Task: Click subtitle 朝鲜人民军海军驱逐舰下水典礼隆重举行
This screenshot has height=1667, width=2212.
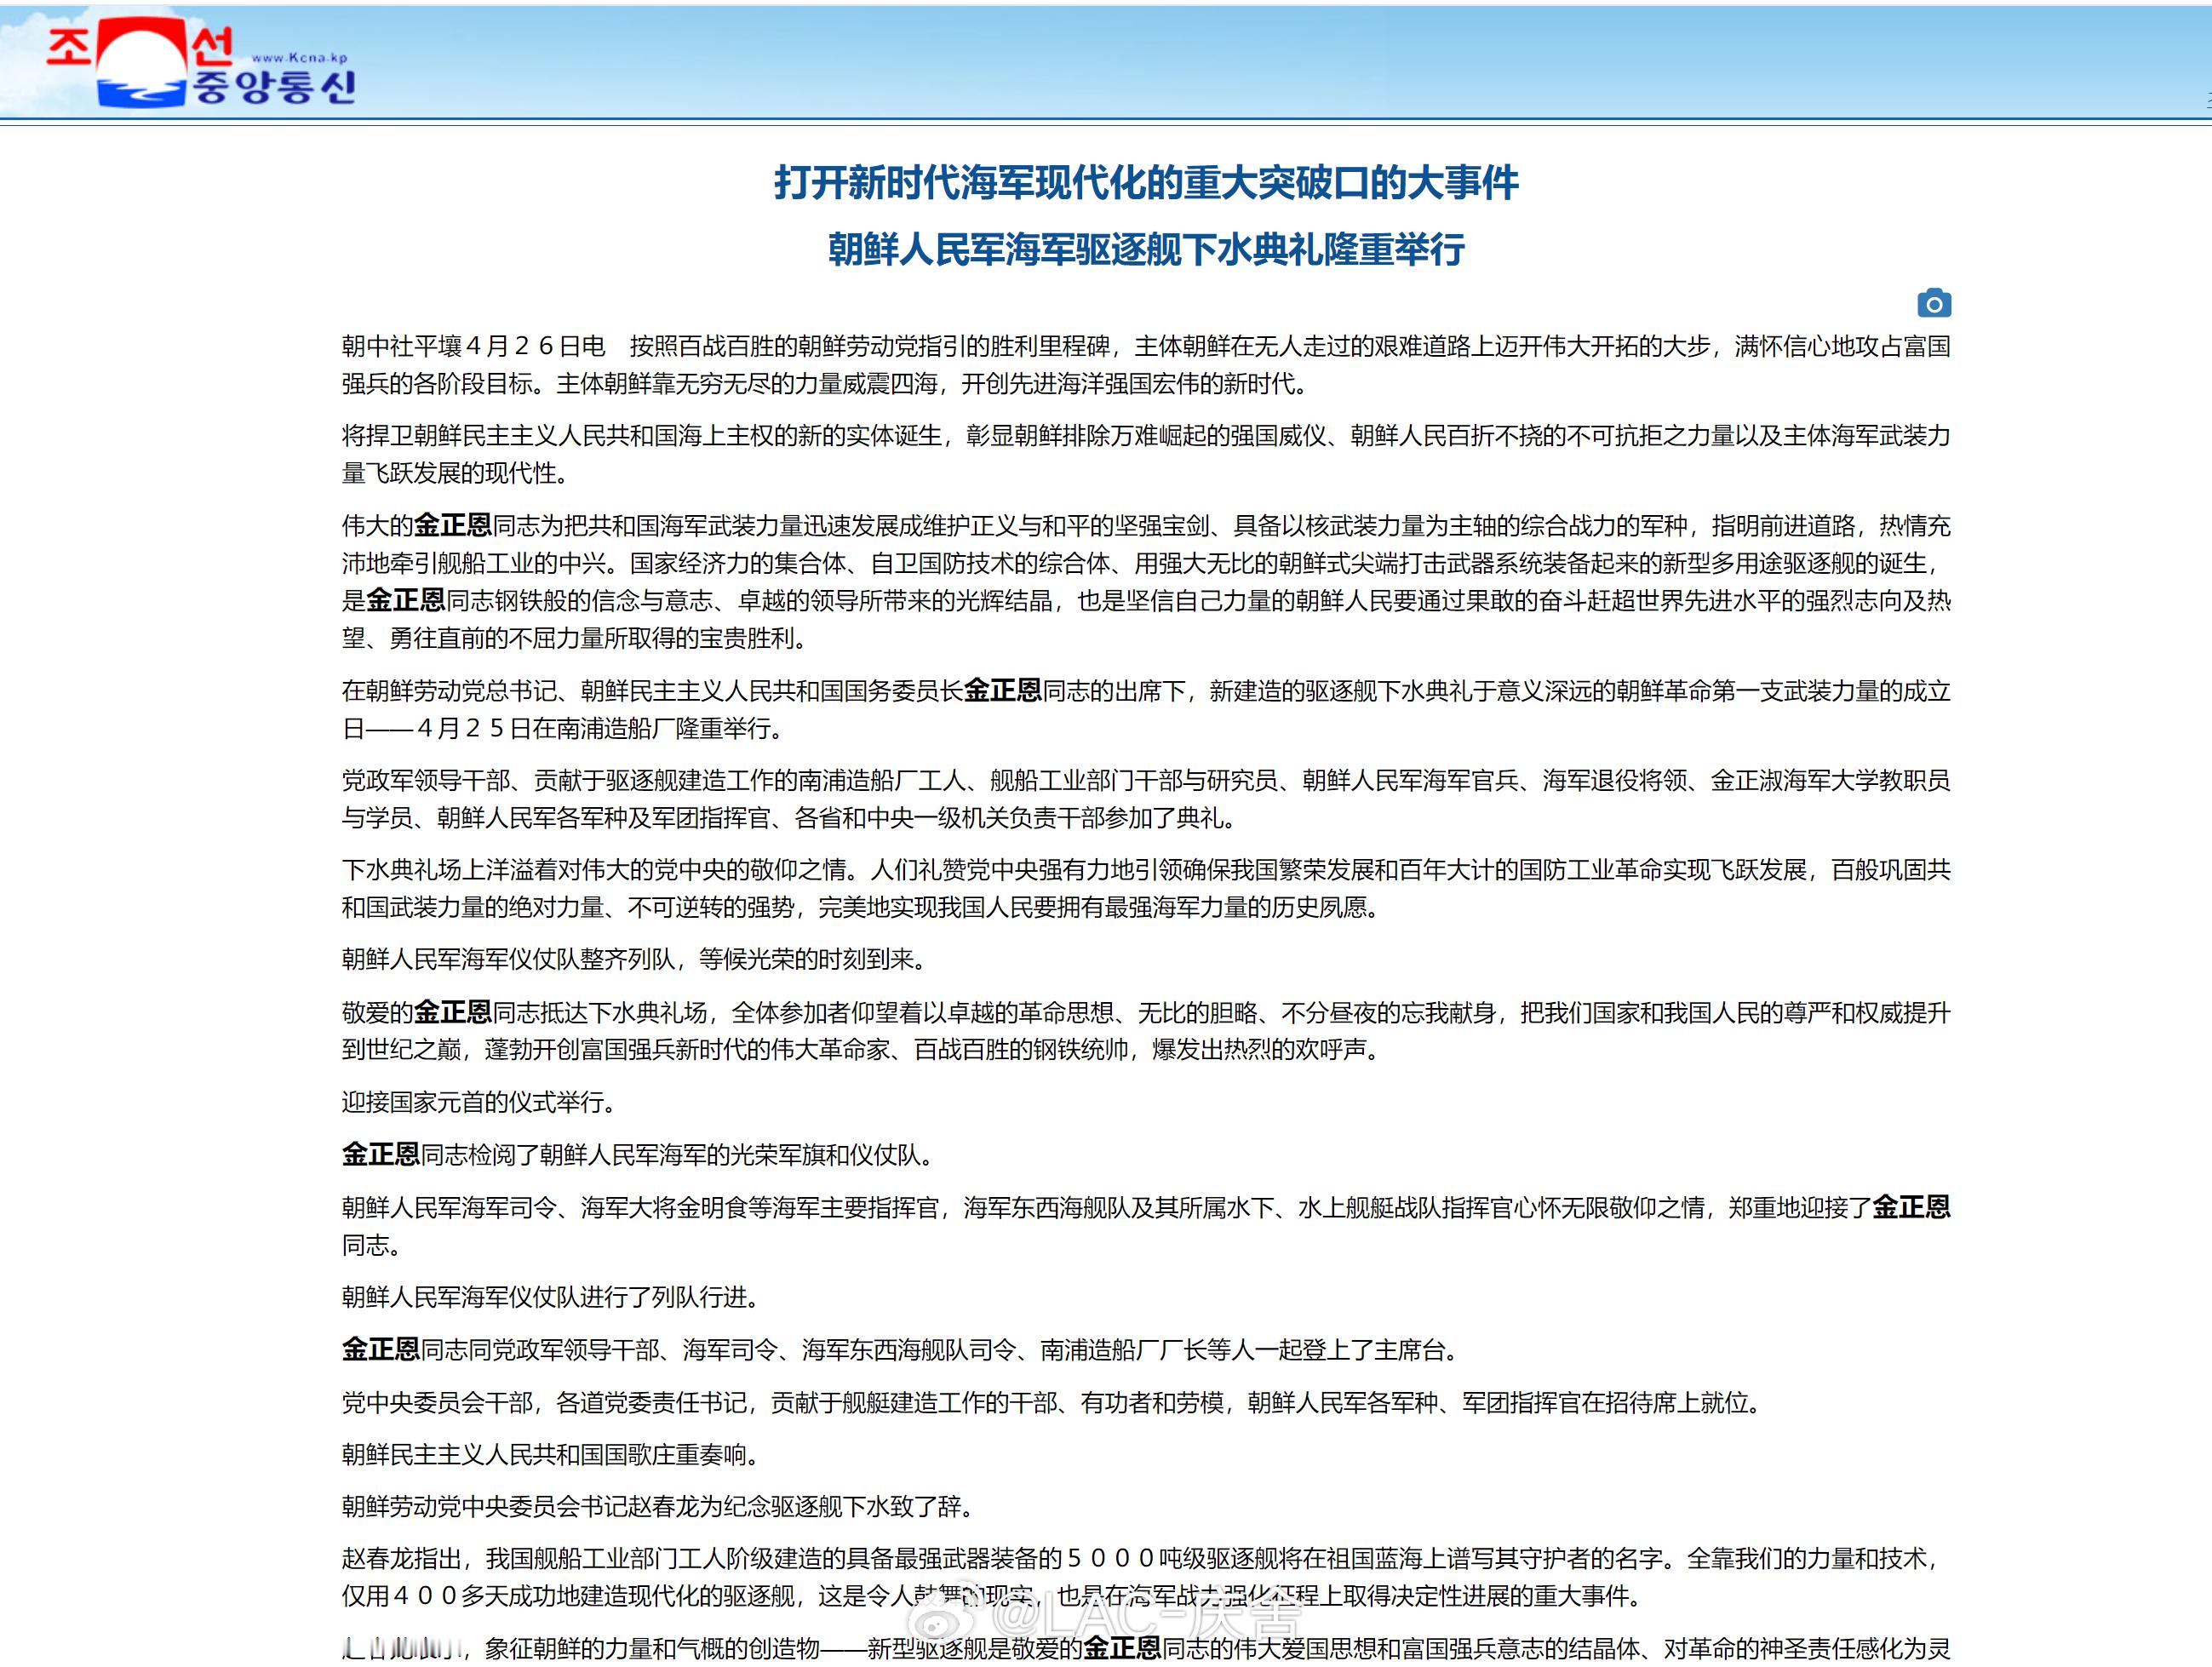Action: (1146, 250)
